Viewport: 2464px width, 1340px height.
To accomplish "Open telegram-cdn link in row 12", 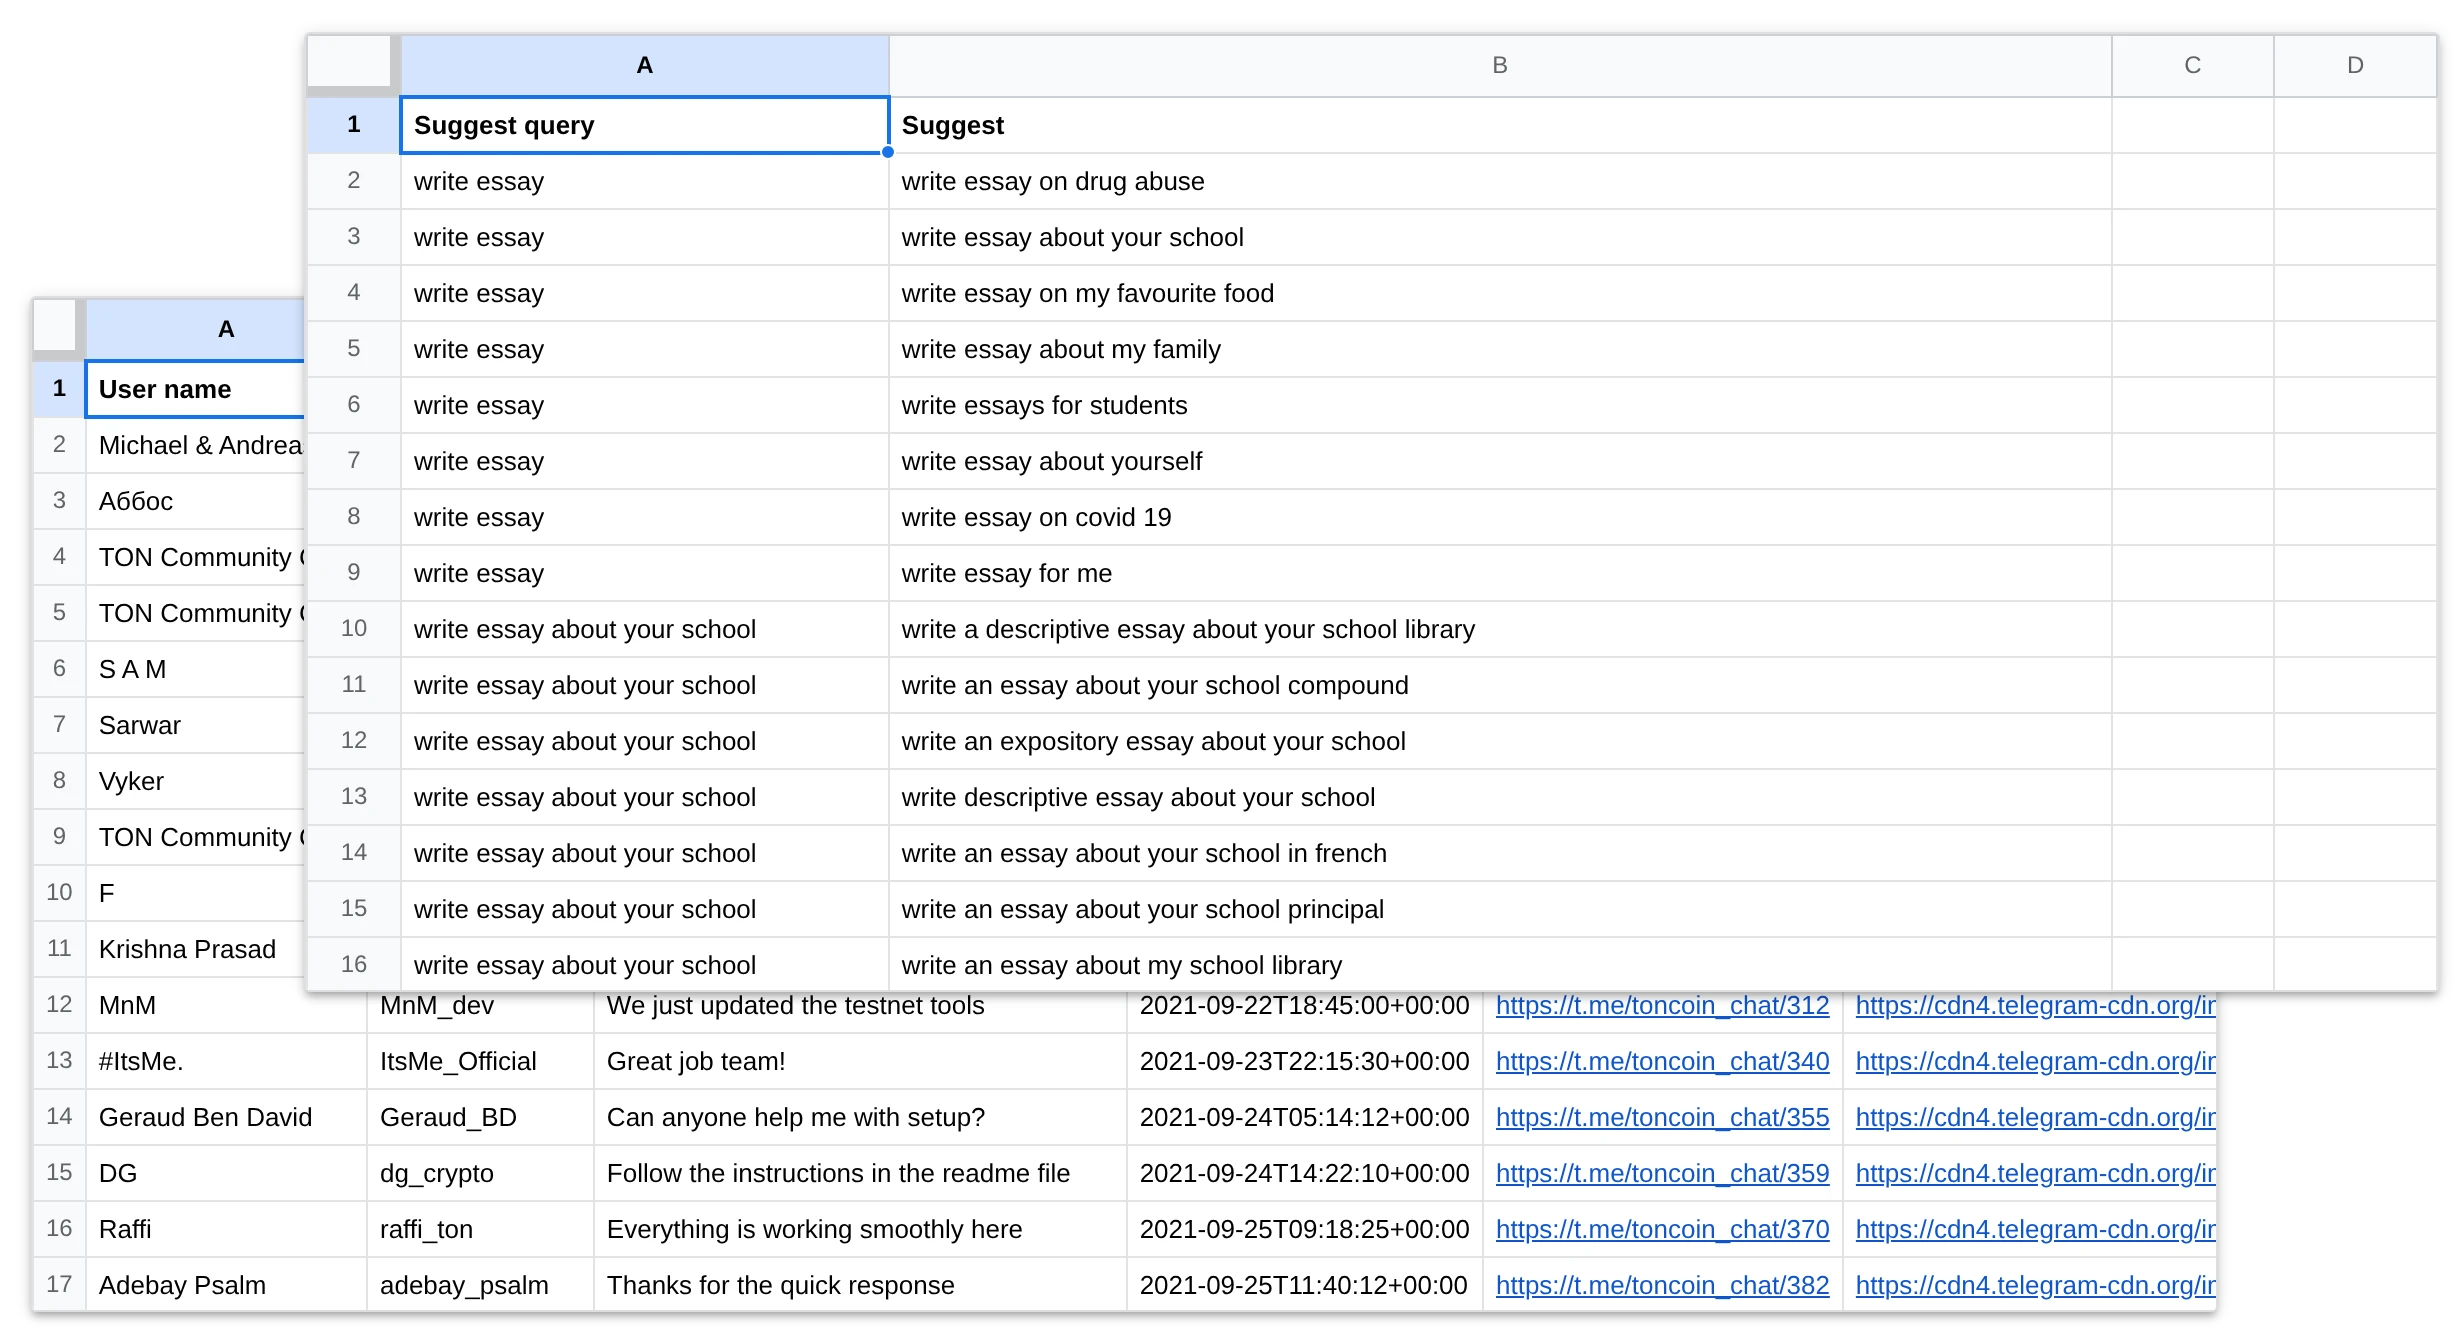I will [2035, 1005].
